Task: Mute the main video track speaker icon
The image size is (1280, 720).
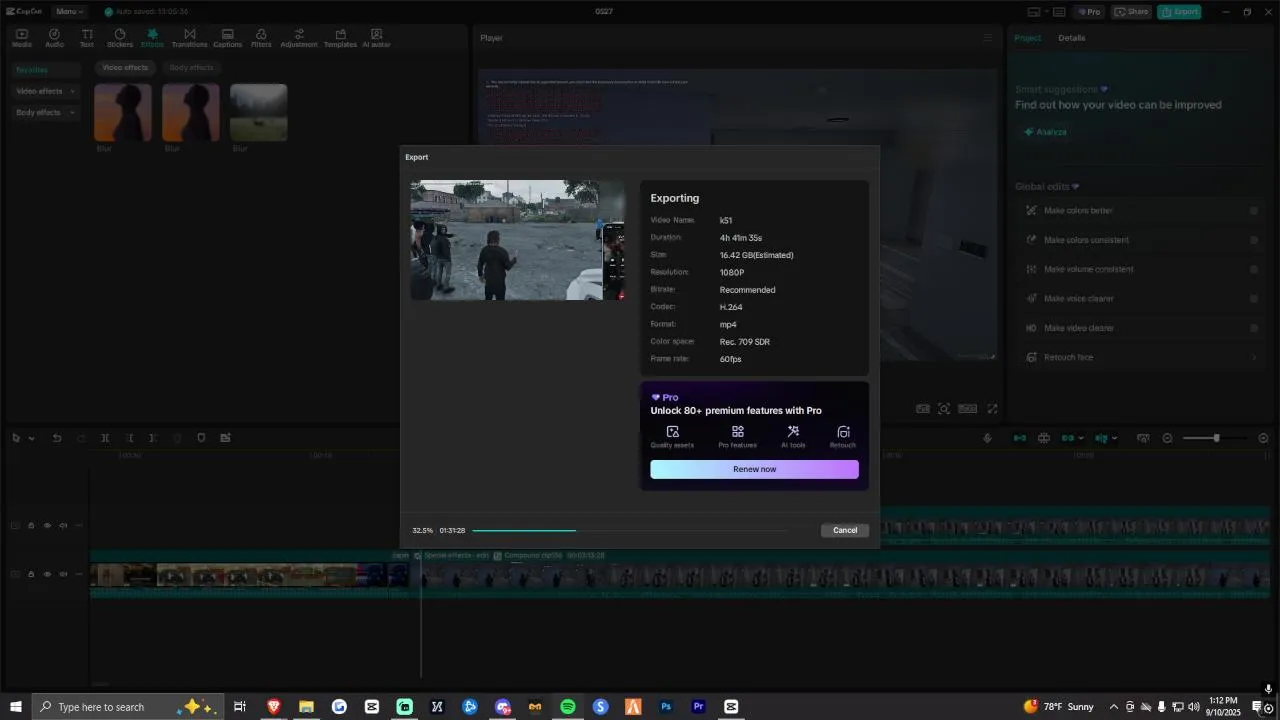Action: pyautogui.click(x=63, y=574)
